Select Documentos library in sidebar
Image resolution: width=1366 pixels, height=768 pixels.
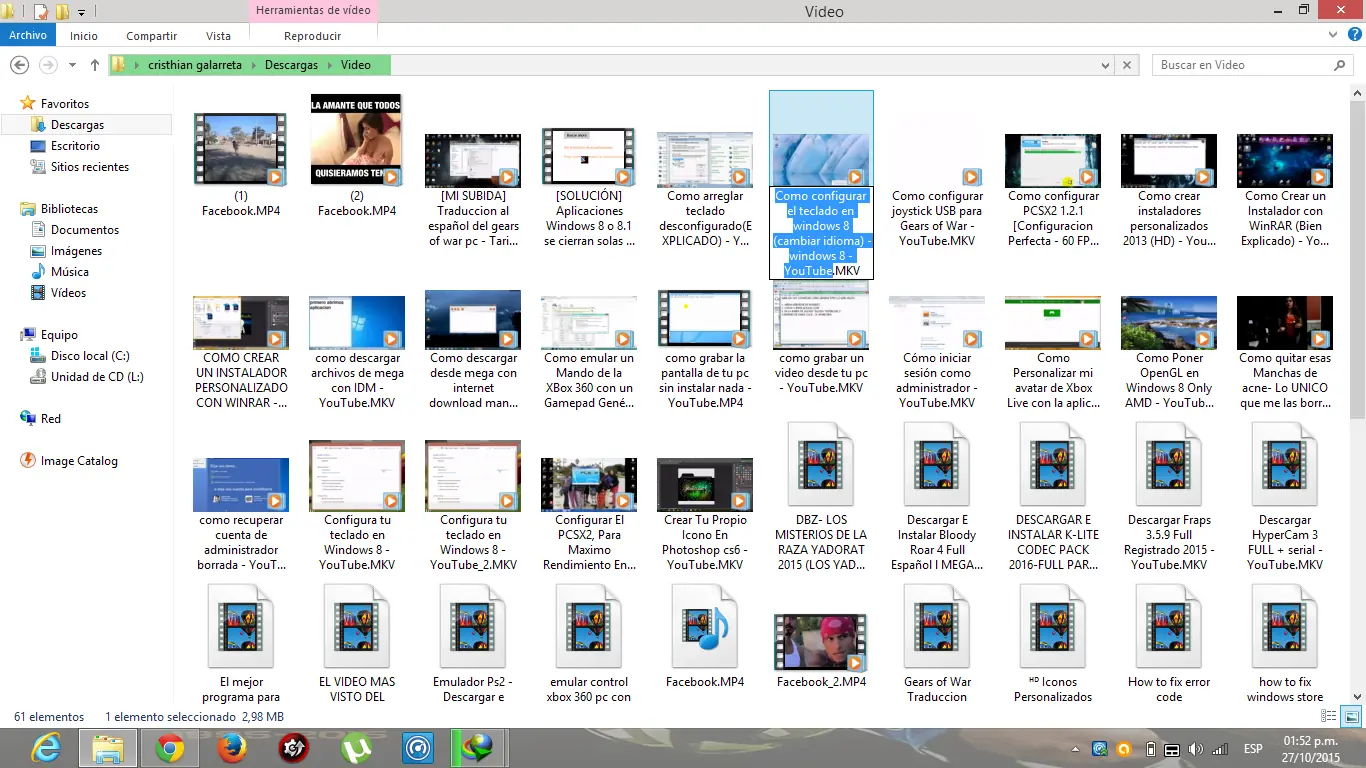[x=75, y=230]
